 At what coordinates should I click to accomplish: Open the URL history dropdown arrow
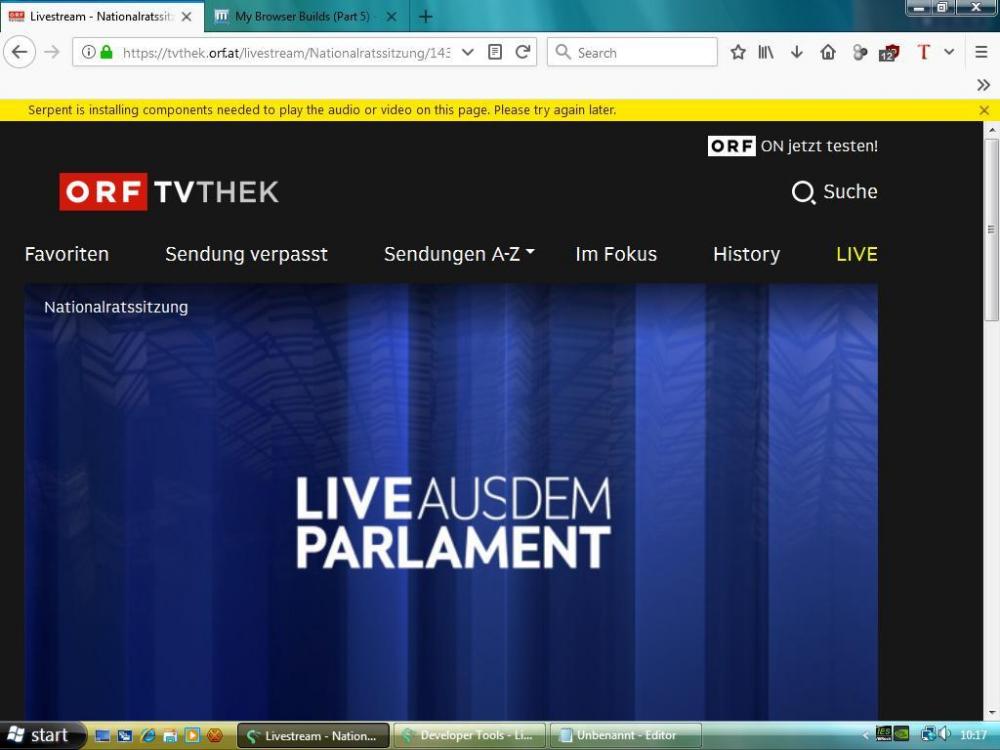467,52
